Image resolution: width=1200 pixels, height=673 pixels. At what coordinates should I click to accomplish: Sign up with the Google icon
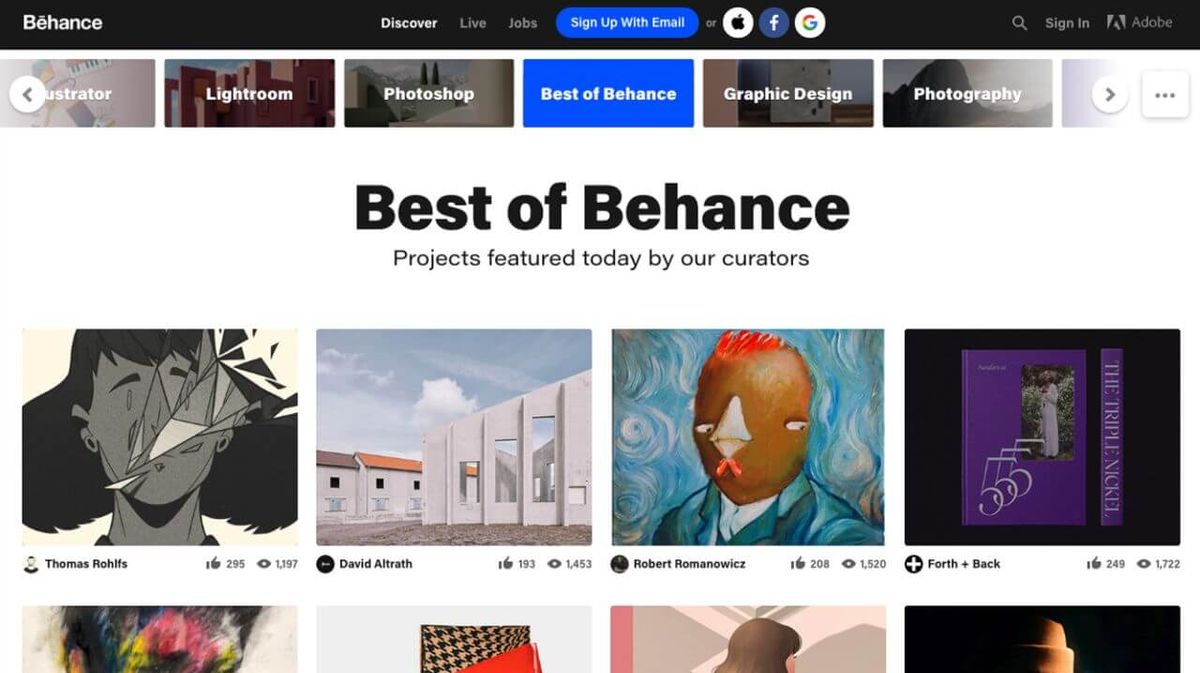(x=810, y=22)
